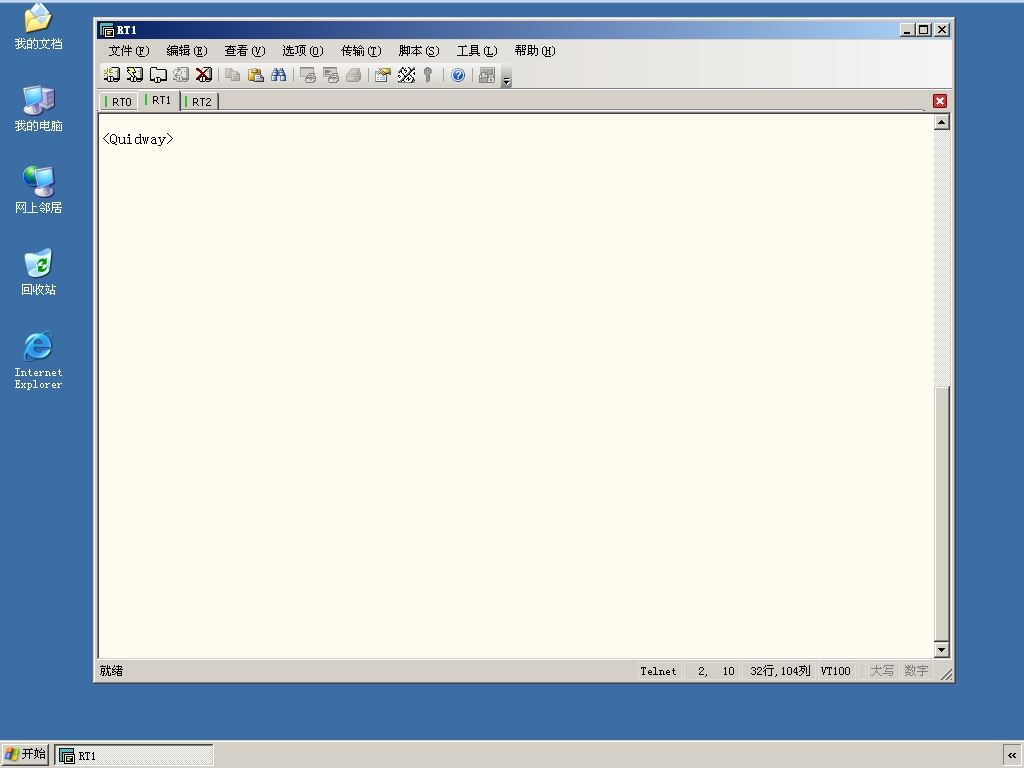Click the Print Screen icon
The width and height of the screenshot is (1024, 768).
(x=308, y=75)
